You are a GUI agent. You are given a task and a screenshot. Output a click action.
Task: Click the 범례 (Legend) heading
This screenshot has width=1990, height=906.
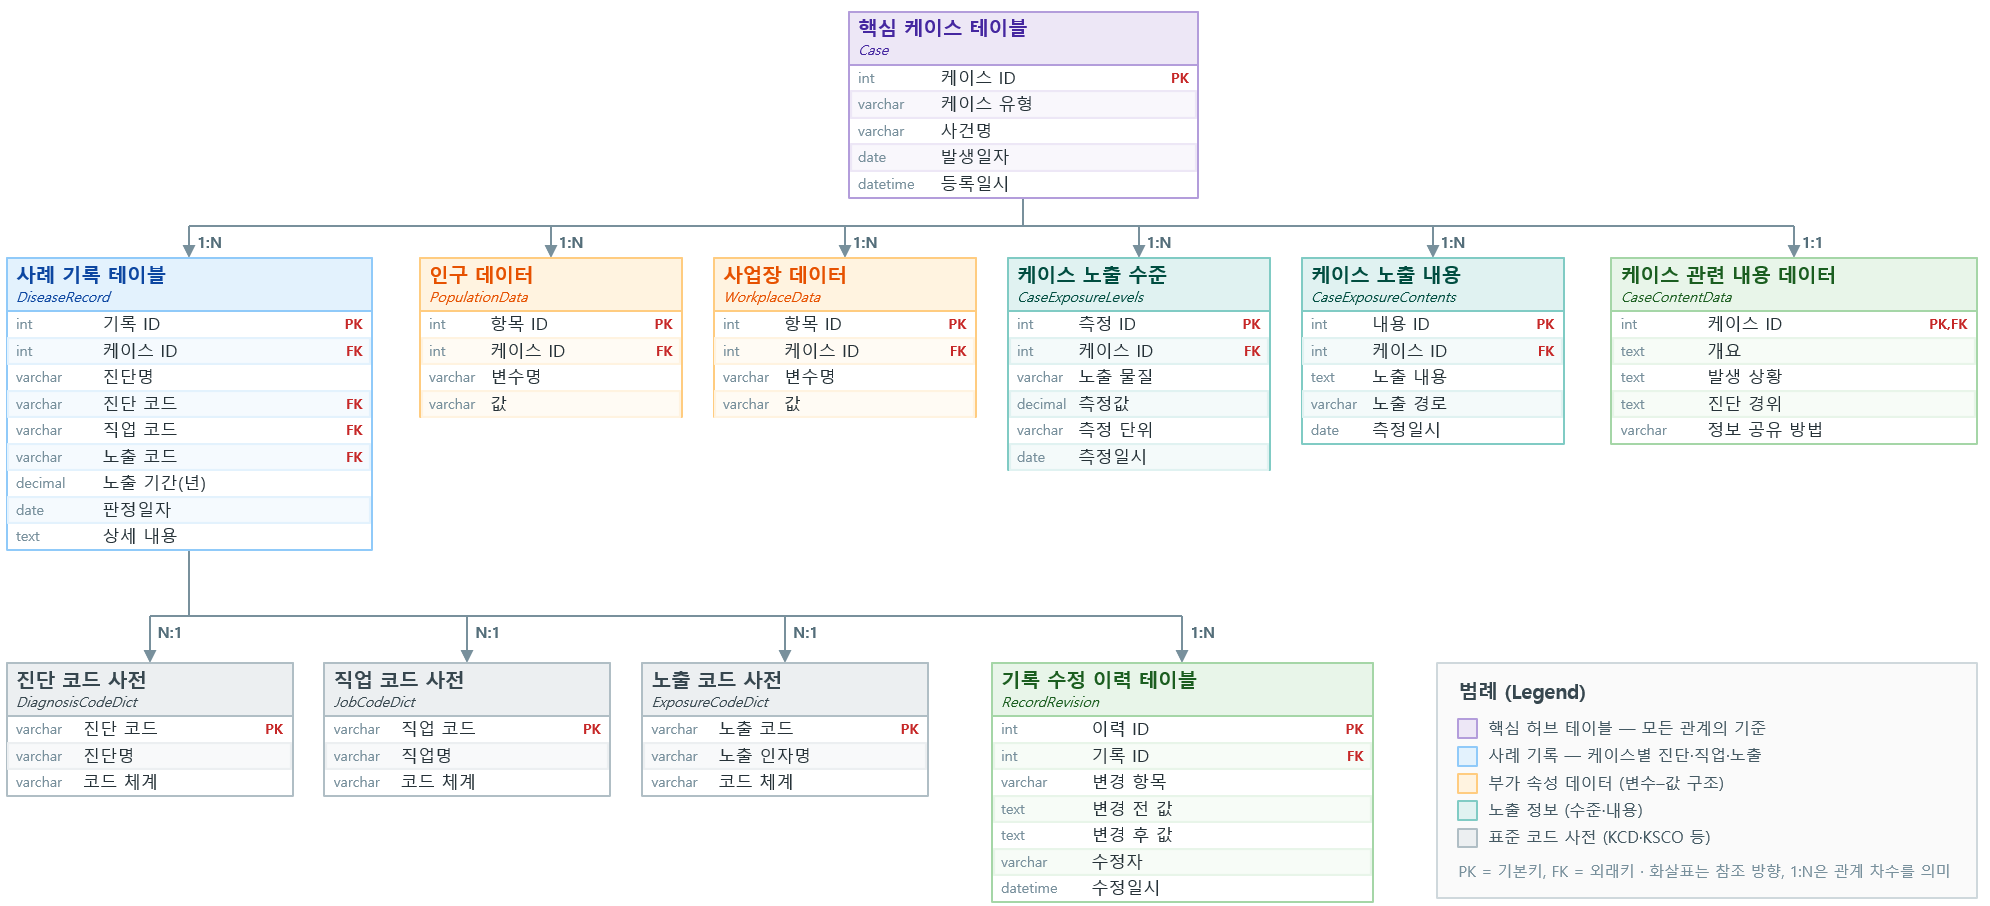coord(1522,692)
